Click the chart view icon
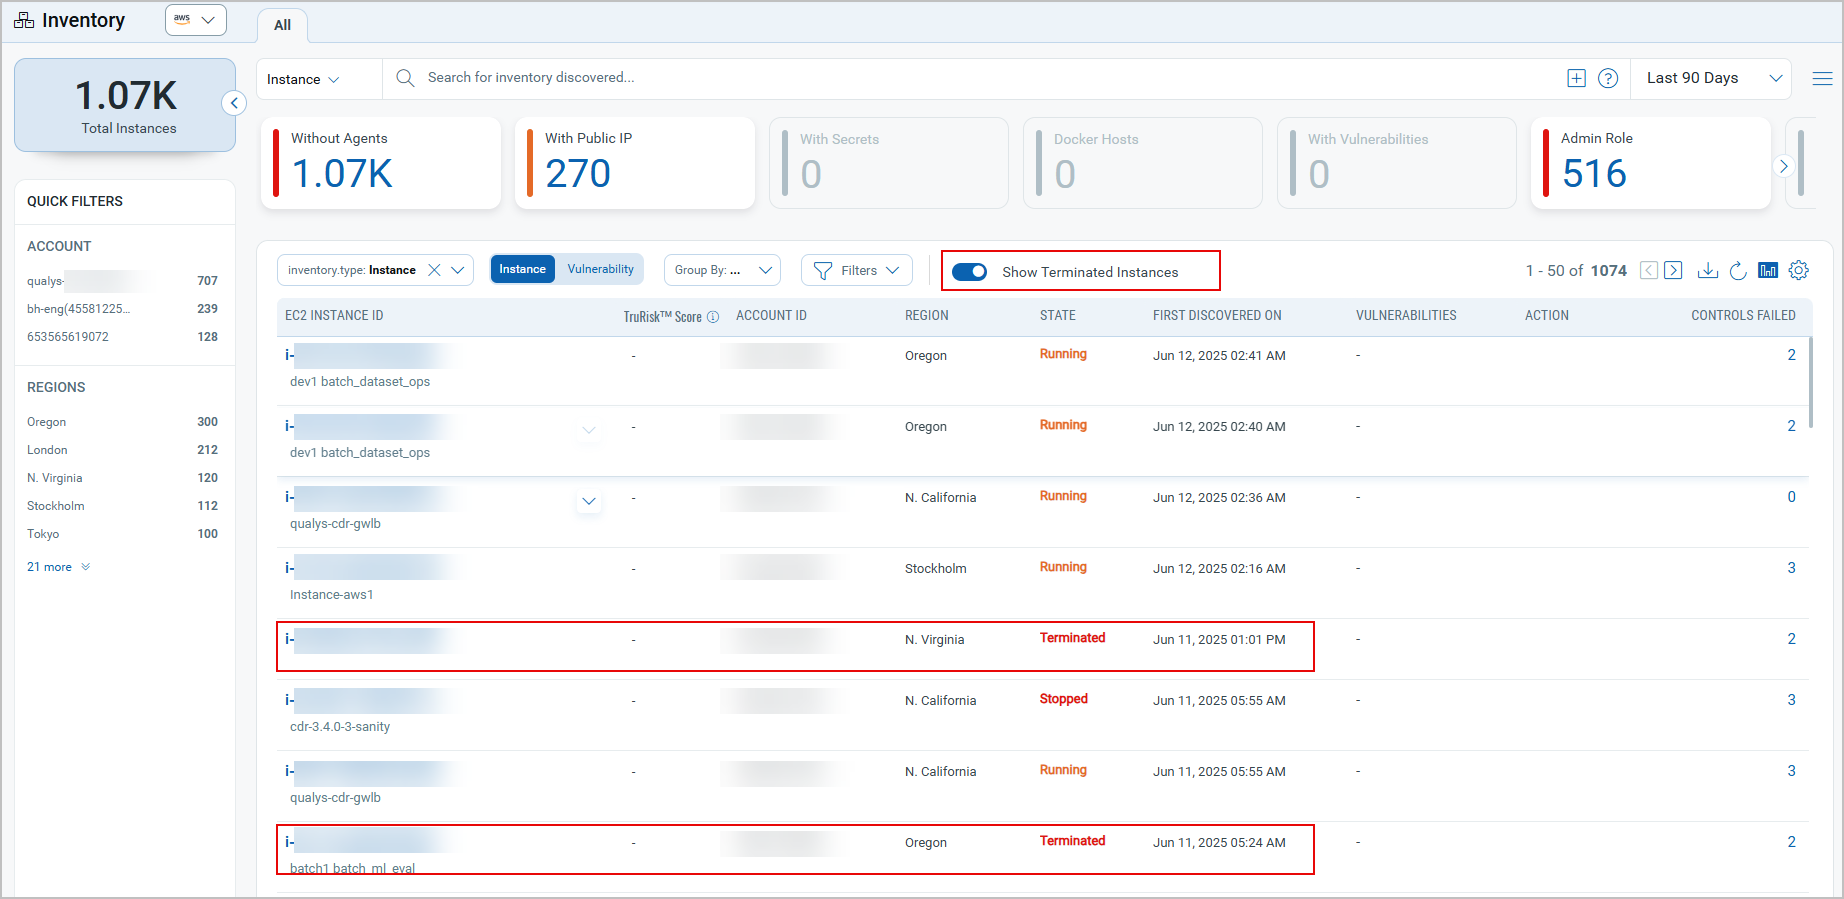The image size is (1844, 899). [1768, 270]
